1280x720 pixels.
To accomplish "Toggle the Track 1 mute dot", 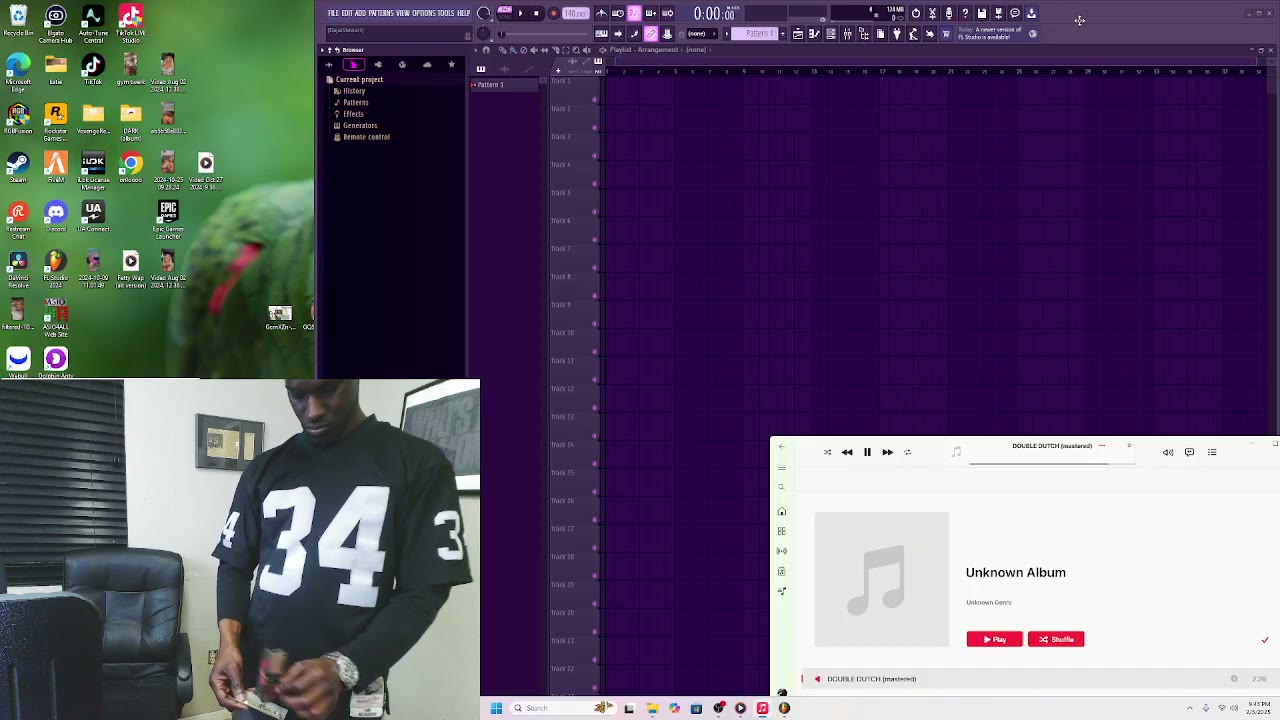I will pyautogui.click(x=595, y=99).
